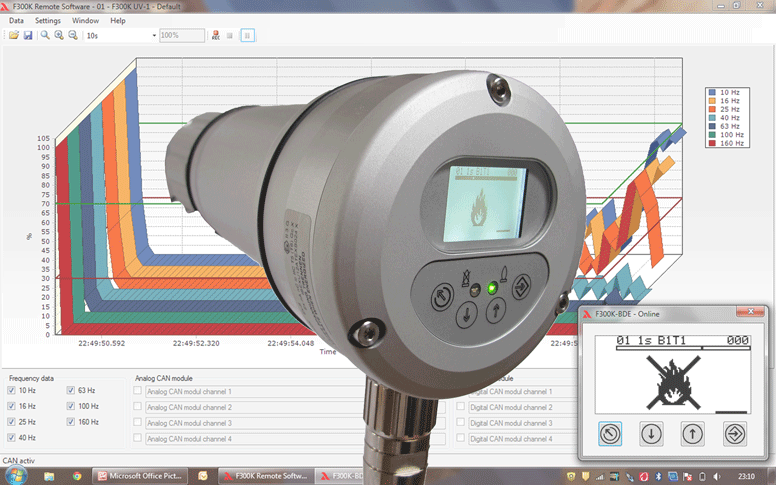Toggle the 100 Hz frequency checkbox
Image resolution: width=776 pixels, height=485 pixels.
70,406
